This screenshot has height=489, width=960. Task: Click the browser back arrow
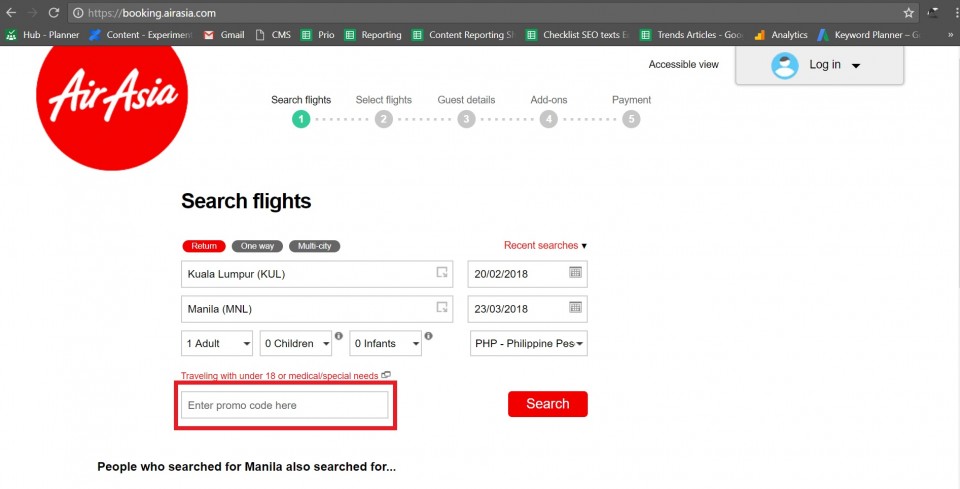pyautogui.click(x=11, y=13)
